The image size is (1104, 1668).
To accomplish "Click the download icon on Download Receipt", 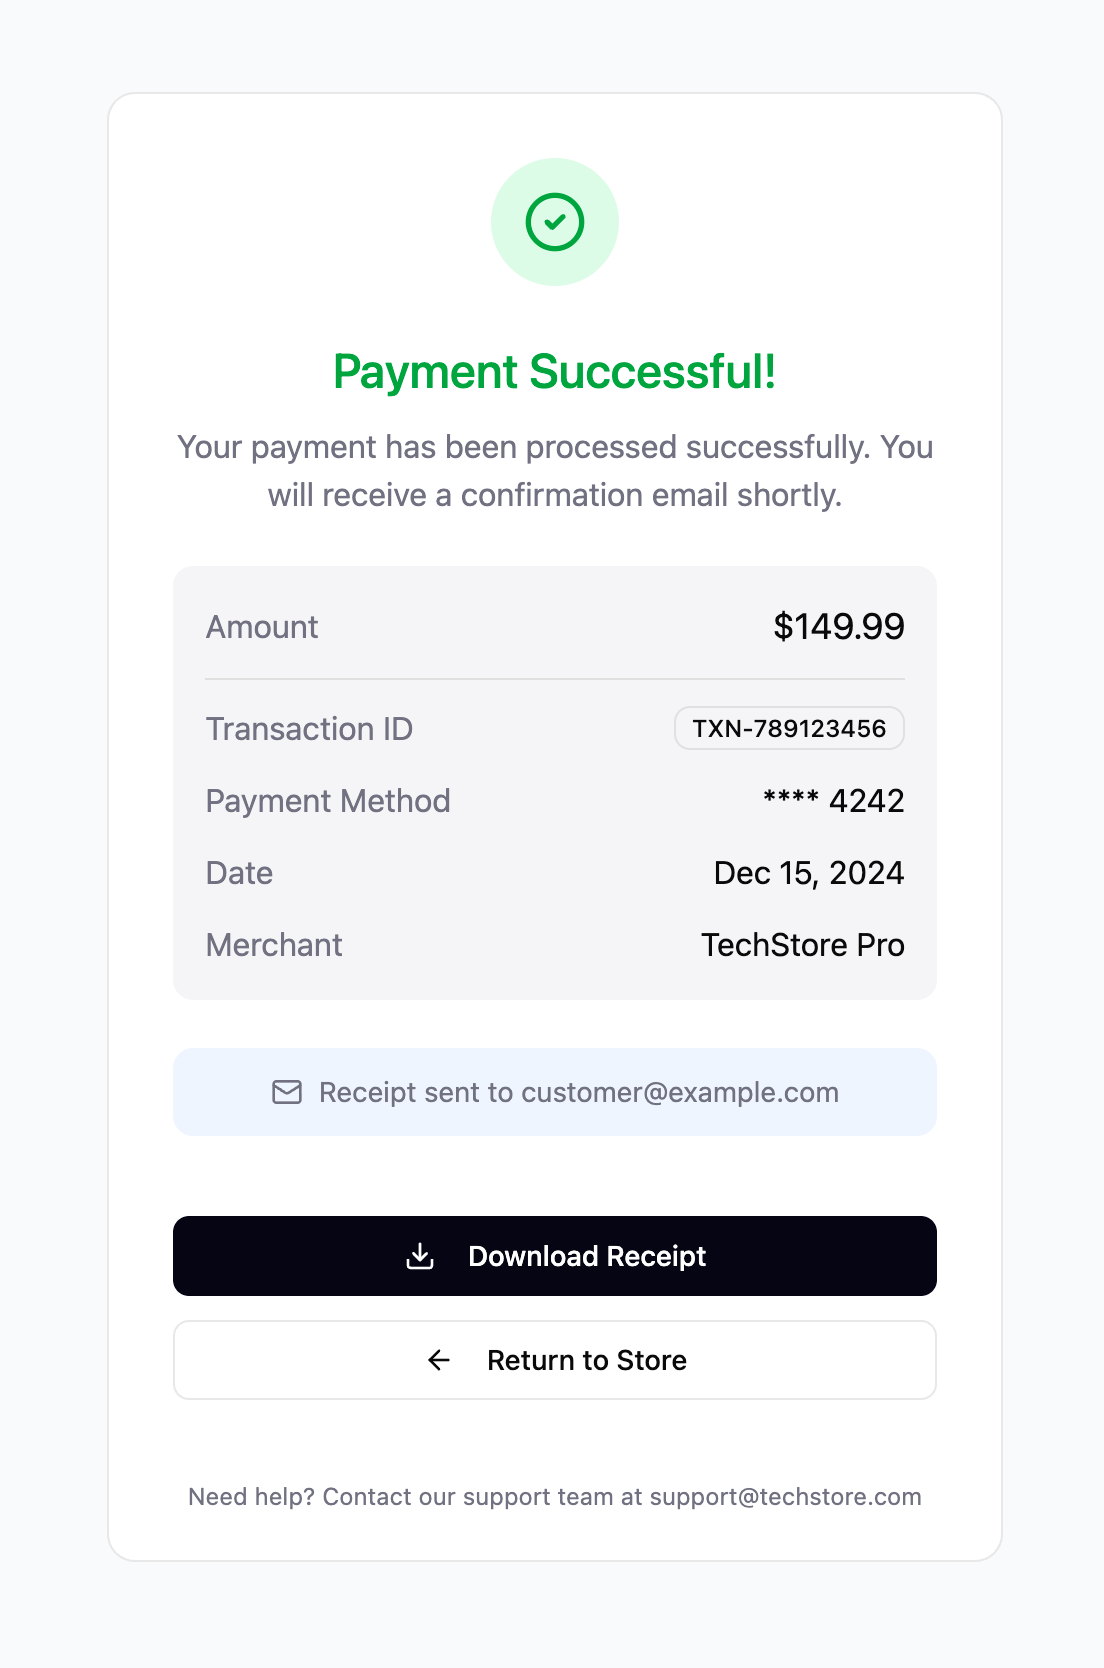I will (420, 1256).
